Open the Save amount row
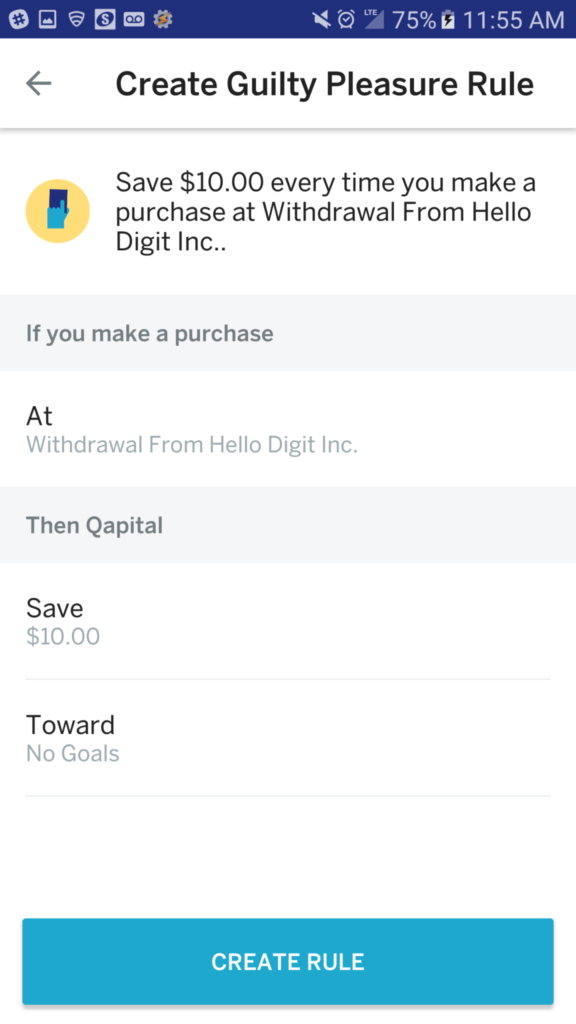This screenshot has width=576, height=1024. [288, 620]
